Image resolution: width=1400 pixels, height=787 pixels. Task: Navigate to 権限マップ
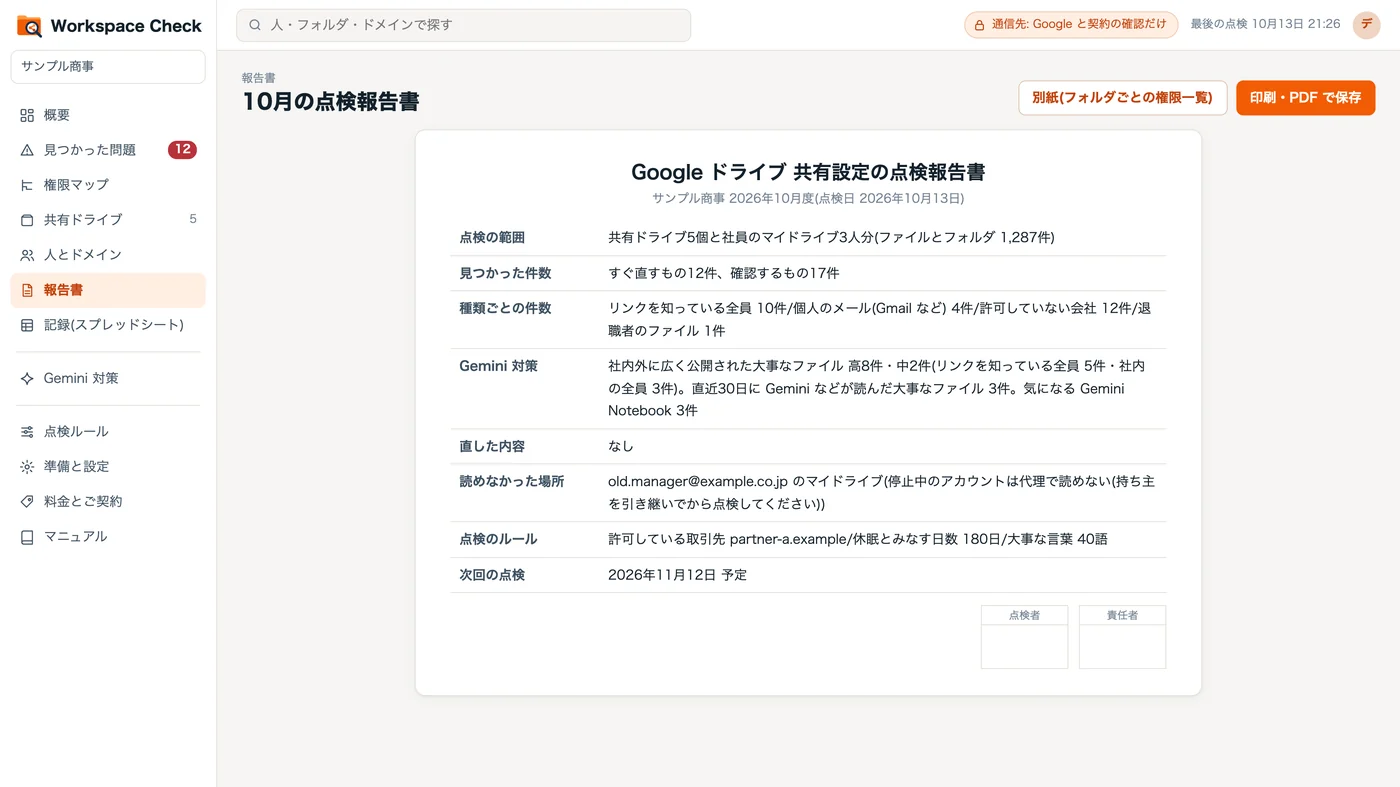click(x=108, y=185)
